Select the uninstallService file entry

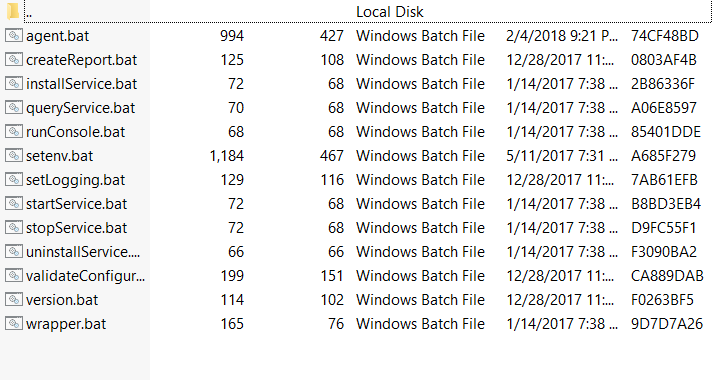pos(83,252)
